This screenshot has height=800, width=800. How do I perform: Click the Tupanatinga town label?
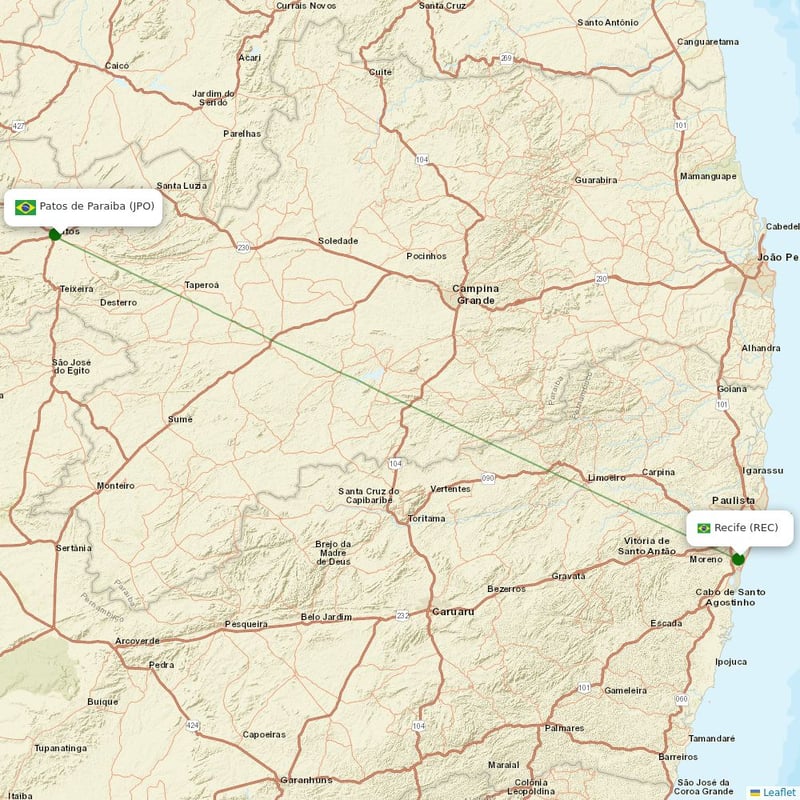coord(60,748)
